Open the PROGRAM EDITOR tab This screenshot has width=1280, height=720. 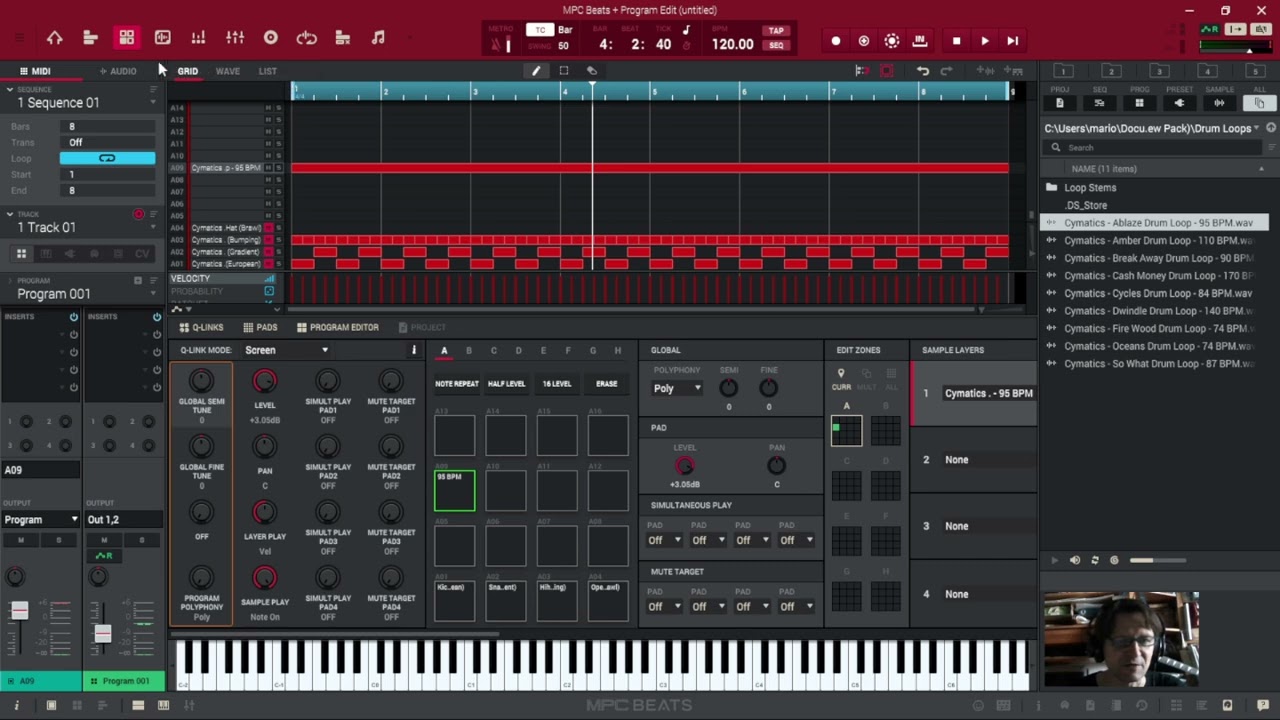click(x=338, y=328)
